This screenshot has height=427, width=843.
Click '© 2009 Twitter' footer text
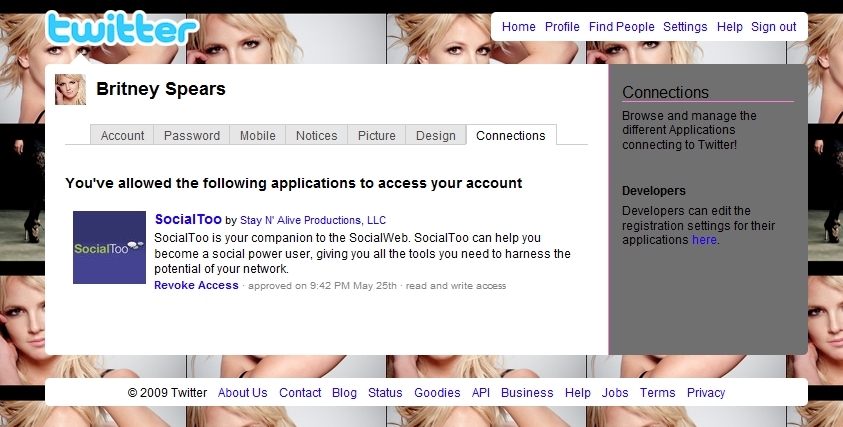click(x=167, y=393)
